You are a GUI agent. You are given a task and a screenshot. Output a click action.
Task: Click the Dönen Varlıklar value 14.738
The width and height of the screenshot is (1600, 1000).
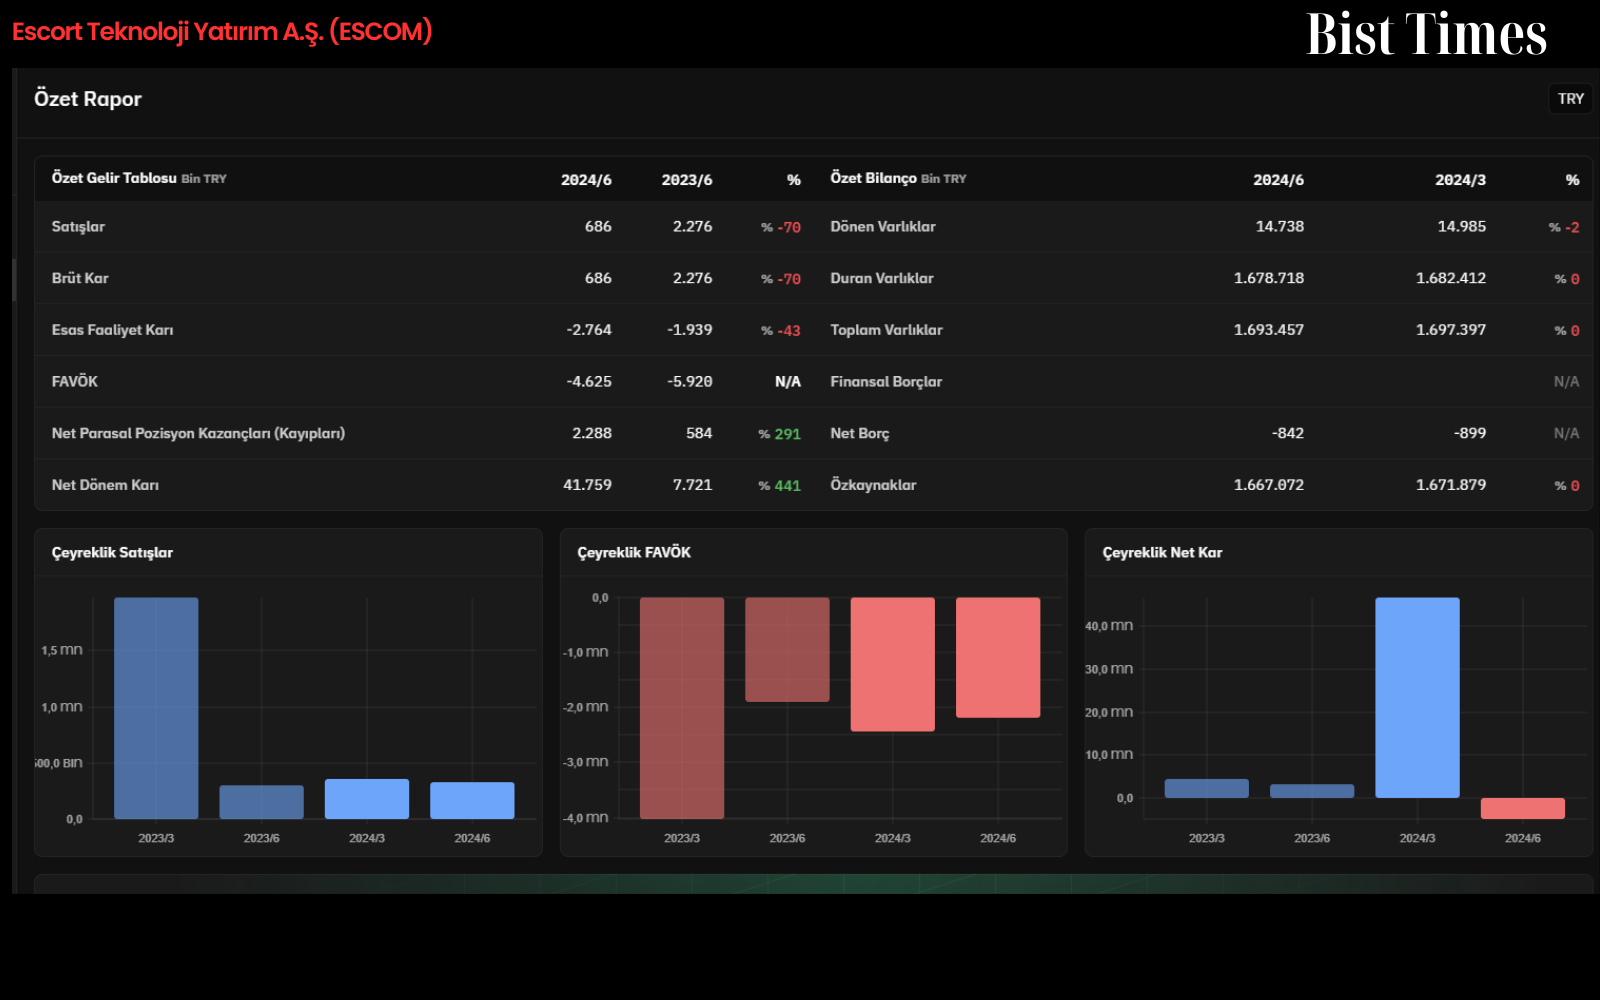[x=1280, y=227]
